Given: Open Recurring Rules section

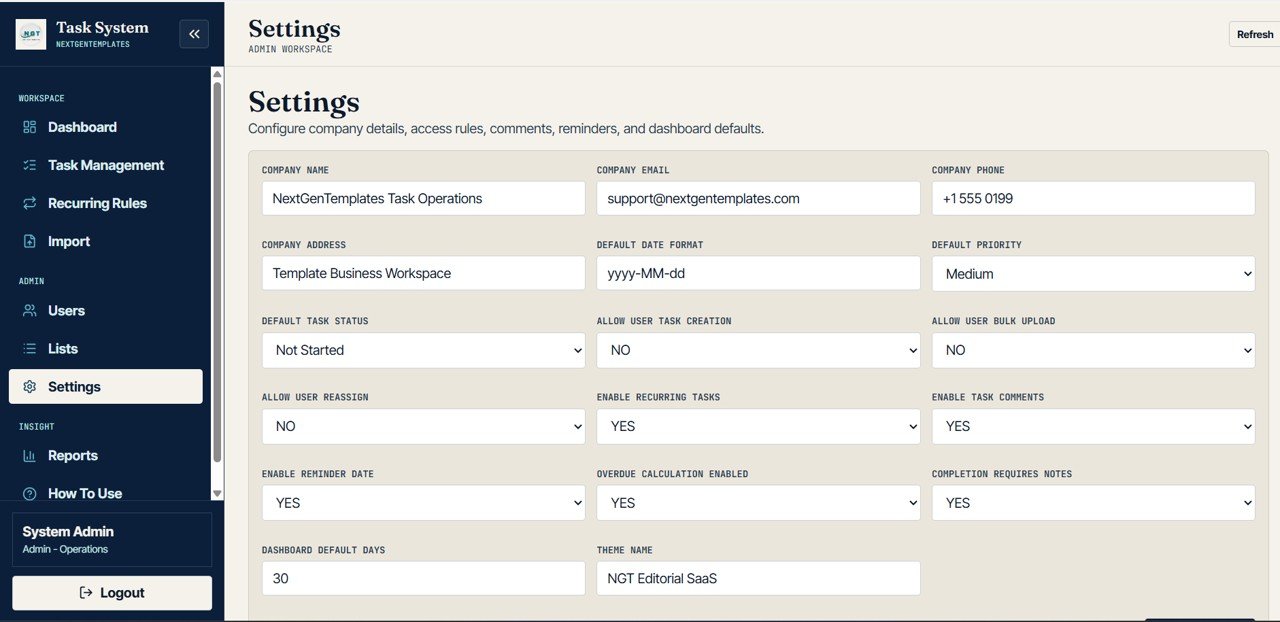Looking at the screenshot, I should 106,203.
